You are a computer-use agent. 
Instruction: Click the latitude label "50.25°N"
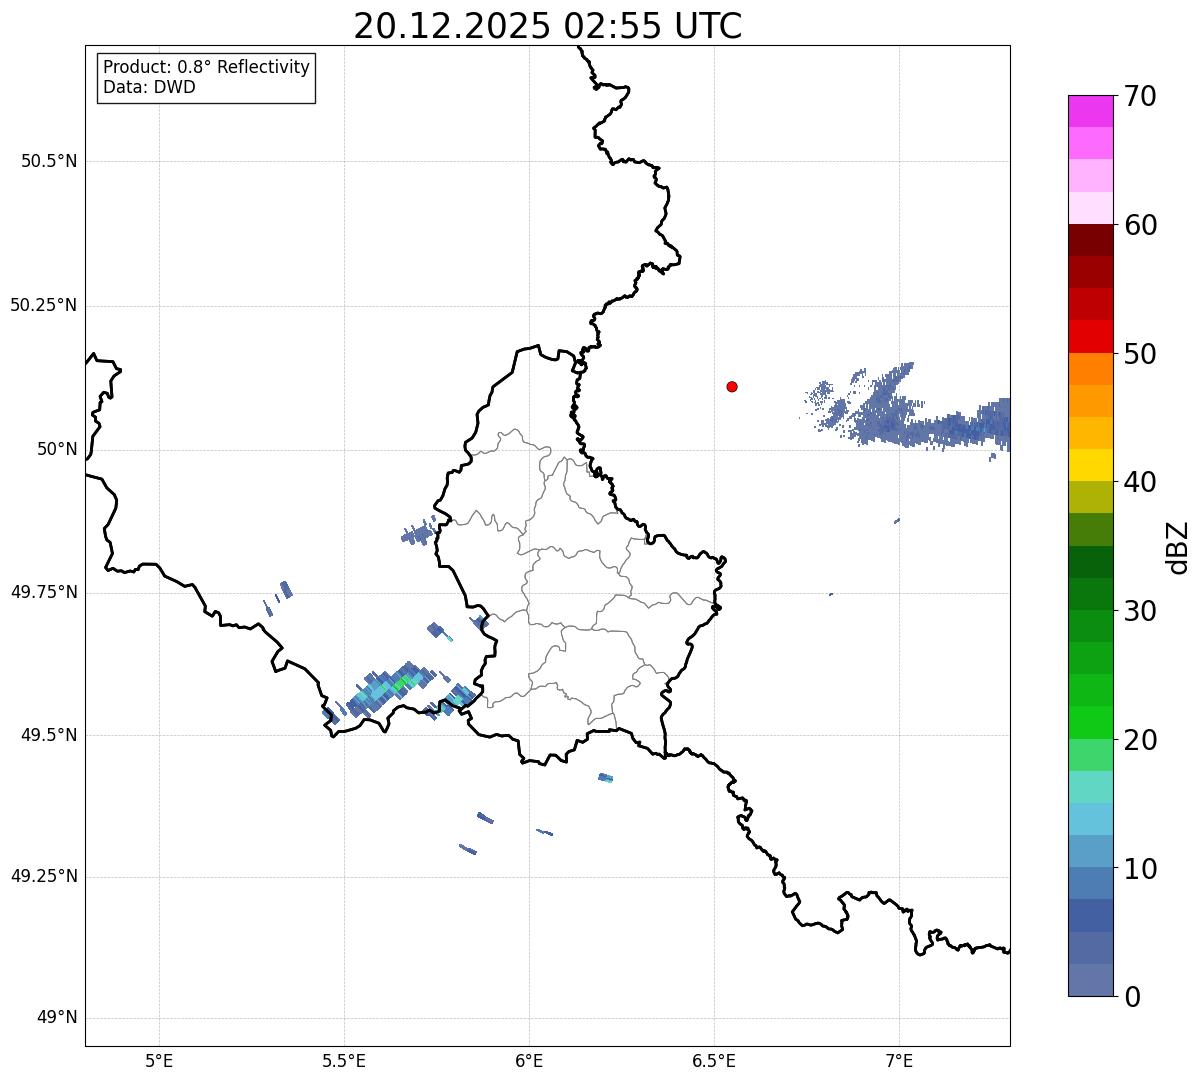pos(43,305)
